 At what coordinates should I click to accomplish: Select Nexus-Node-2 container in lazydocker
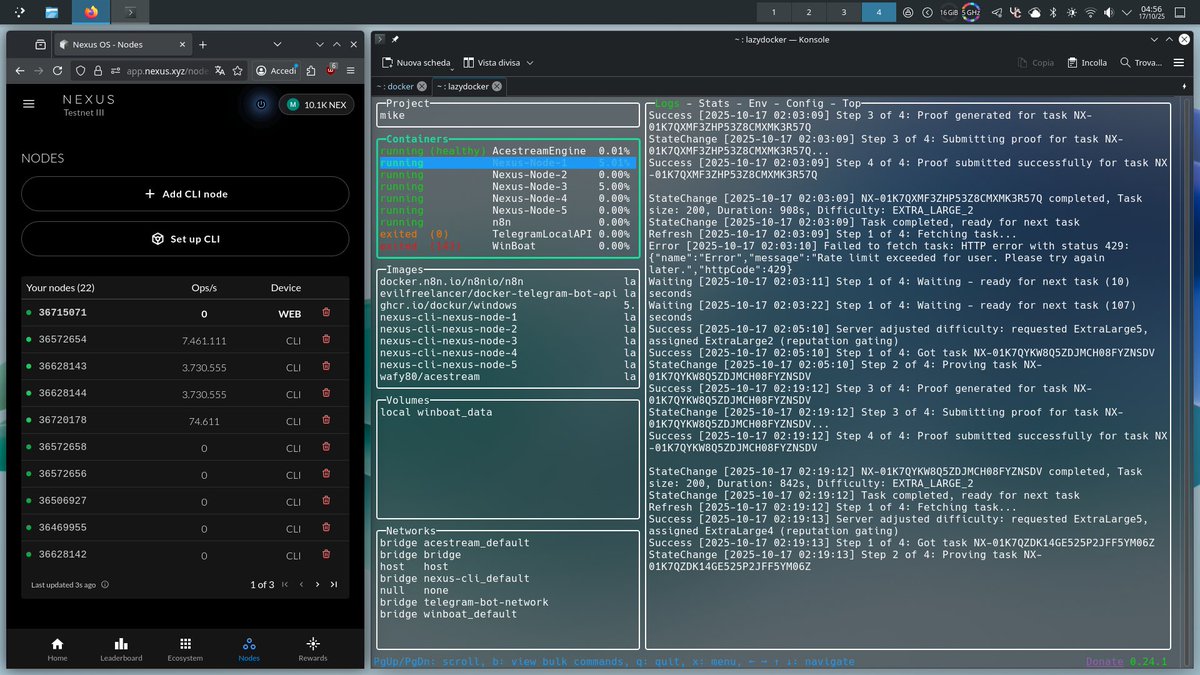click(x=505, y=174)
